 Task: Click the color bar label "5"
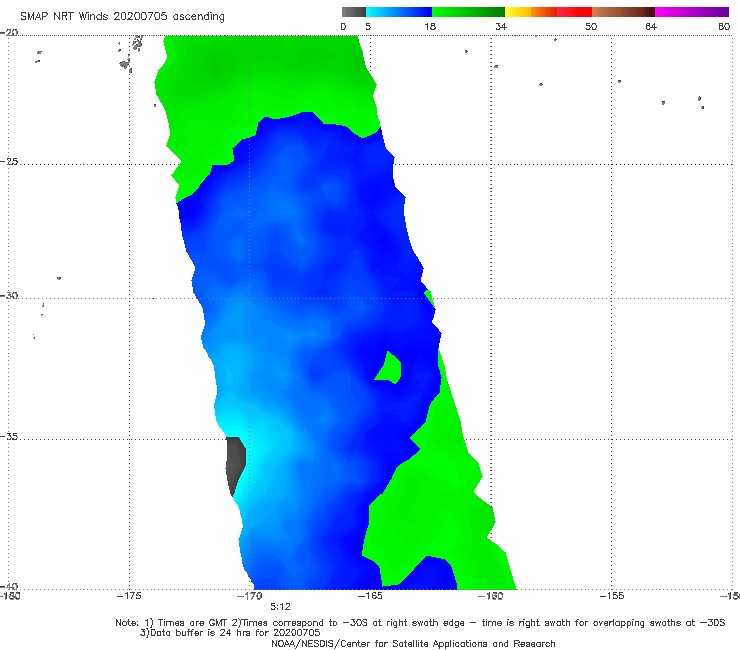pyautogui.click(x=368, y=27)
